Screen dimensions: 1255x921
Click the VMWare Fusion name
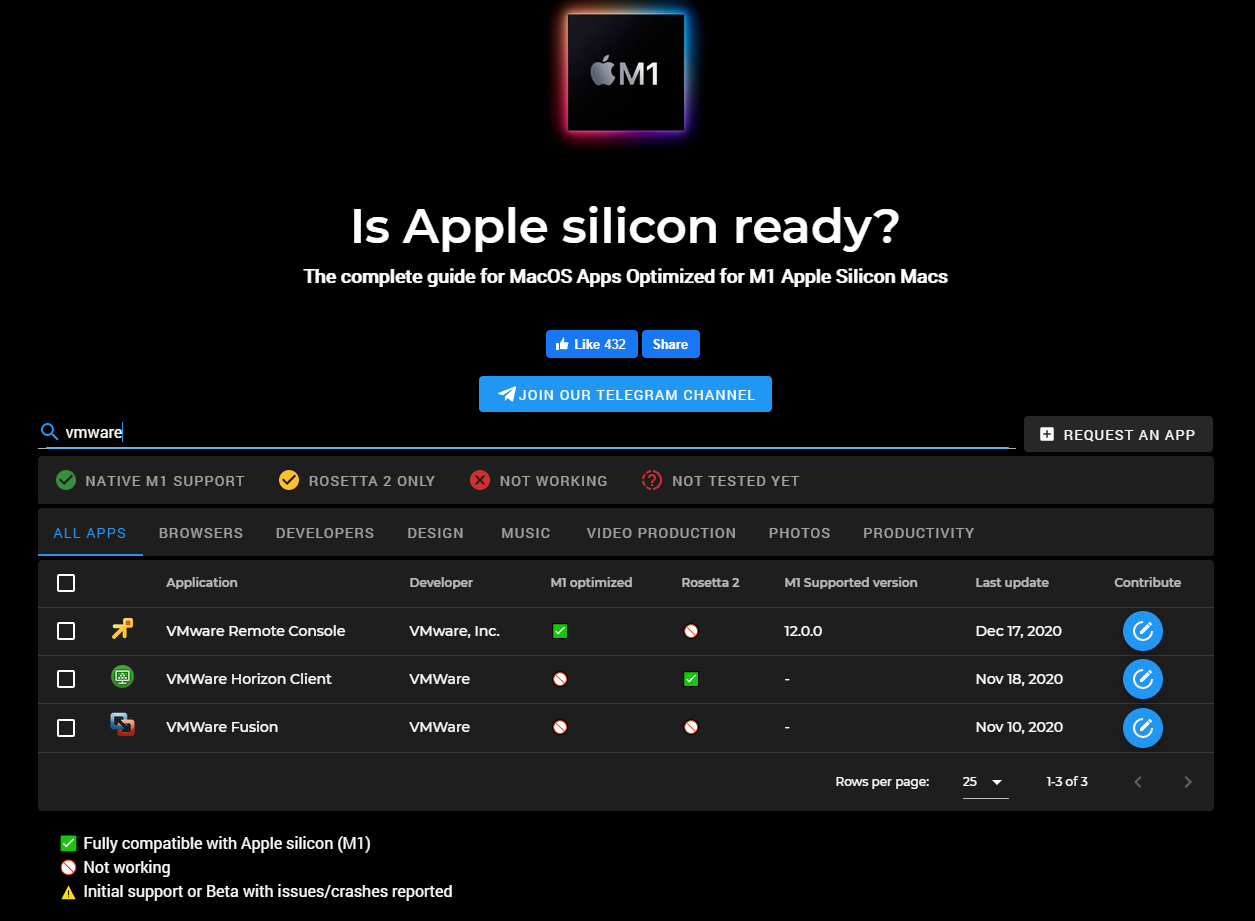coord(222,727)
